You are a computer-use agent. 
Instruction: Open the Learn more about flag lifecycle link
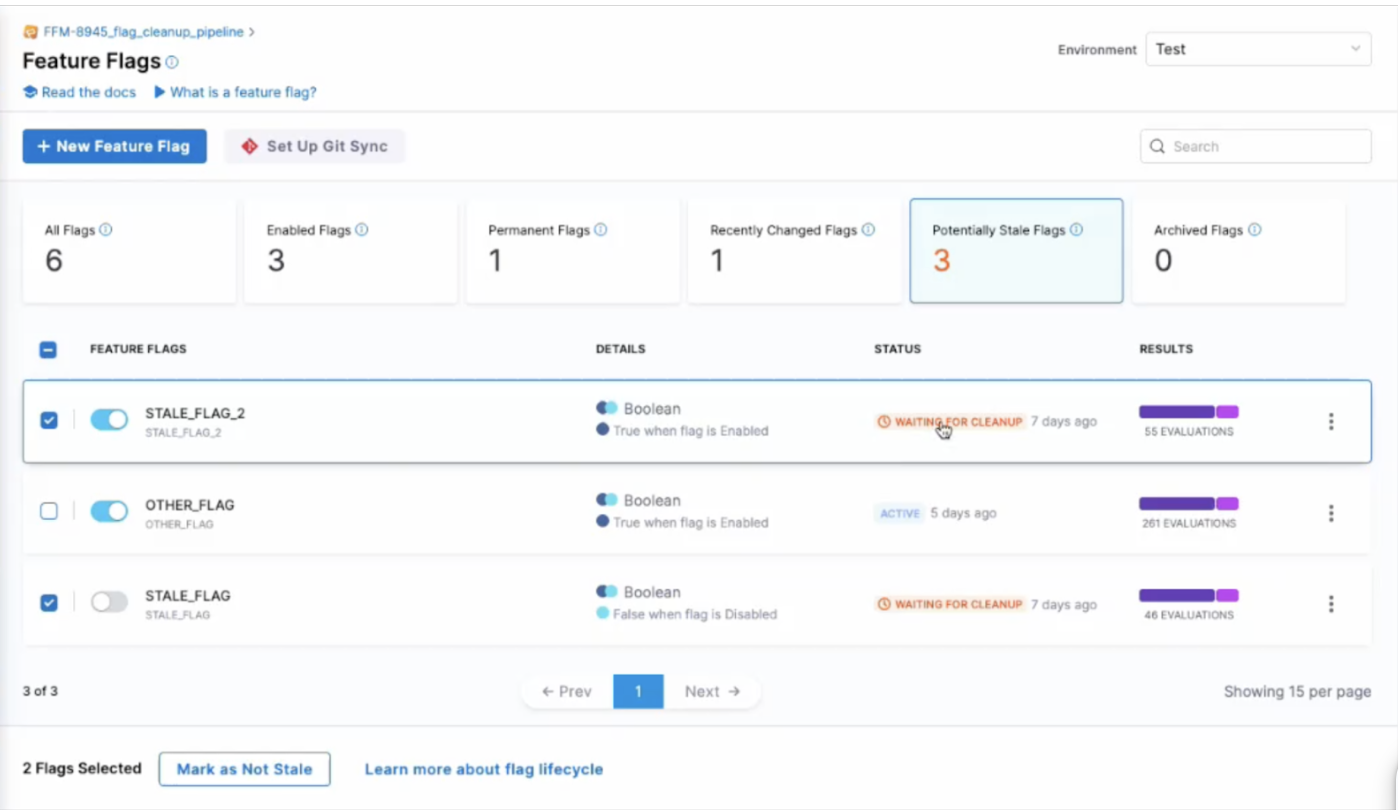(x=484, y=768)
